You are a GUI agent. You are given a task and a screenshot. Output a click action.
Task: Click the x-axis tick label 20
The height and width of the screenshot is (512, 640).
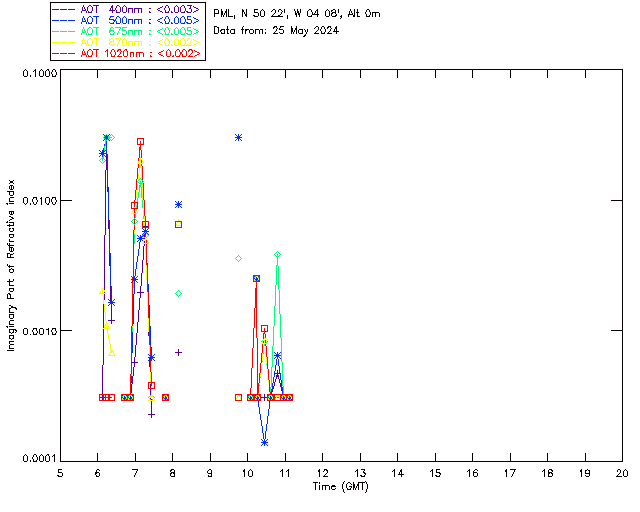click(x=622, y=472)
